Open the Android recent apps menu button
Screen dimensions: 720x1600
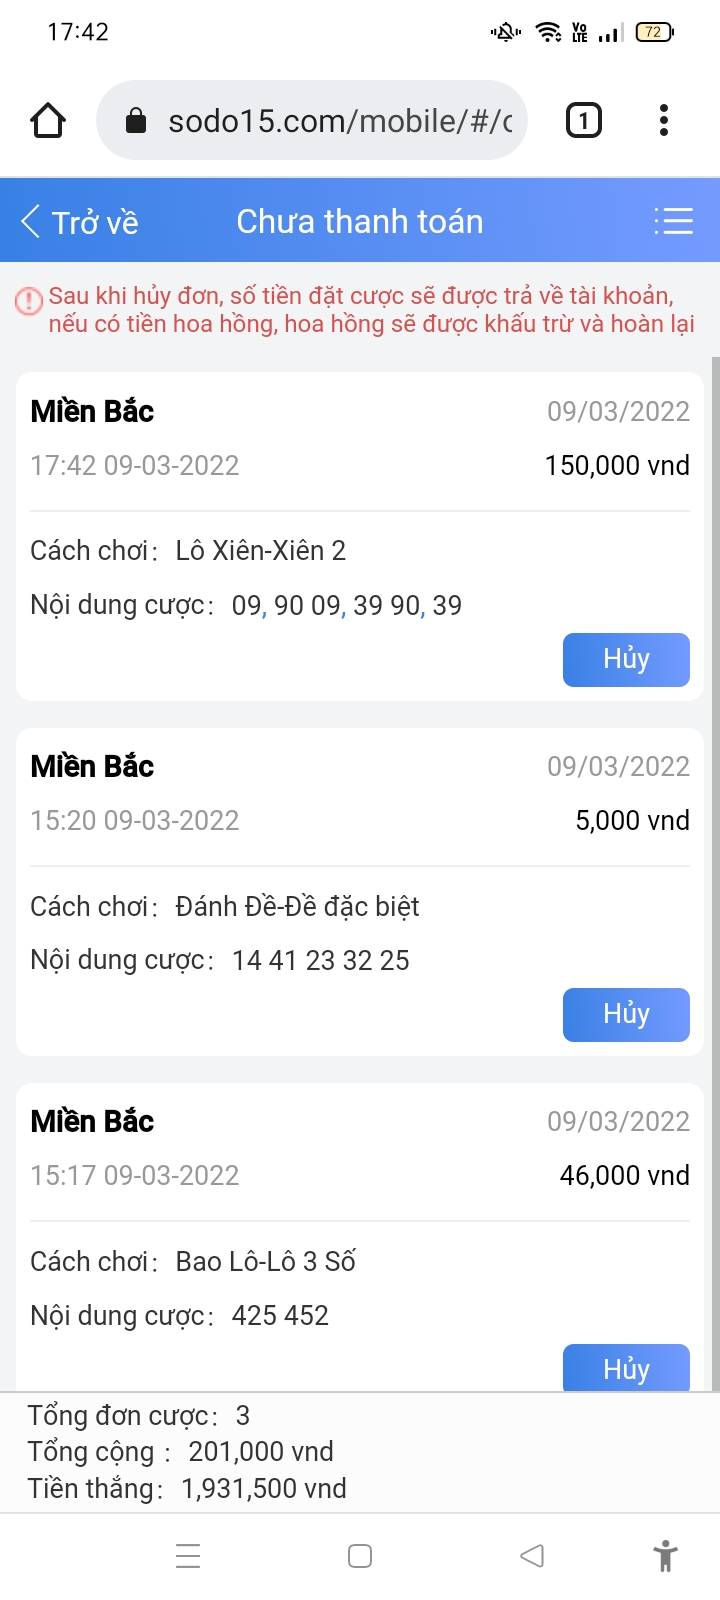[x=188, y=1556]
